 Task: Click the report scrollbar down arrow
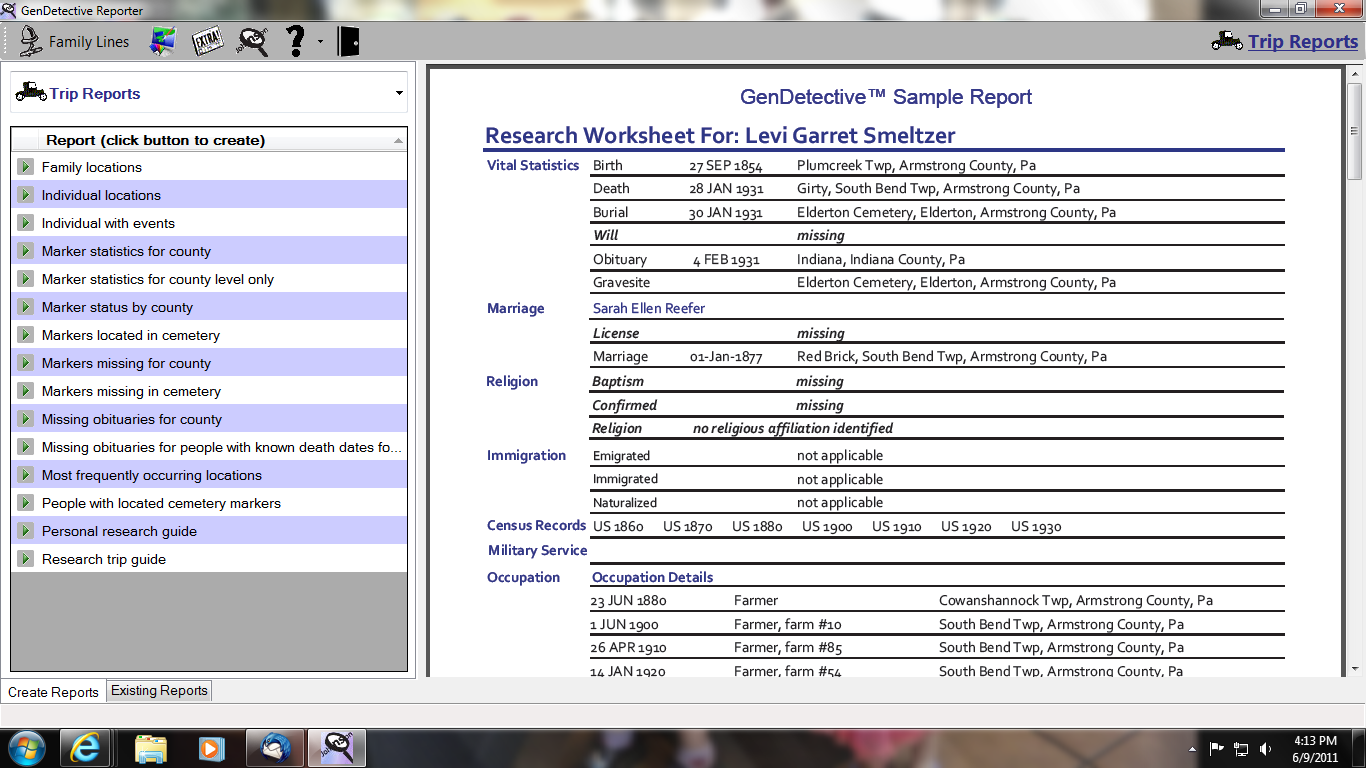[x=1355, y=668]
